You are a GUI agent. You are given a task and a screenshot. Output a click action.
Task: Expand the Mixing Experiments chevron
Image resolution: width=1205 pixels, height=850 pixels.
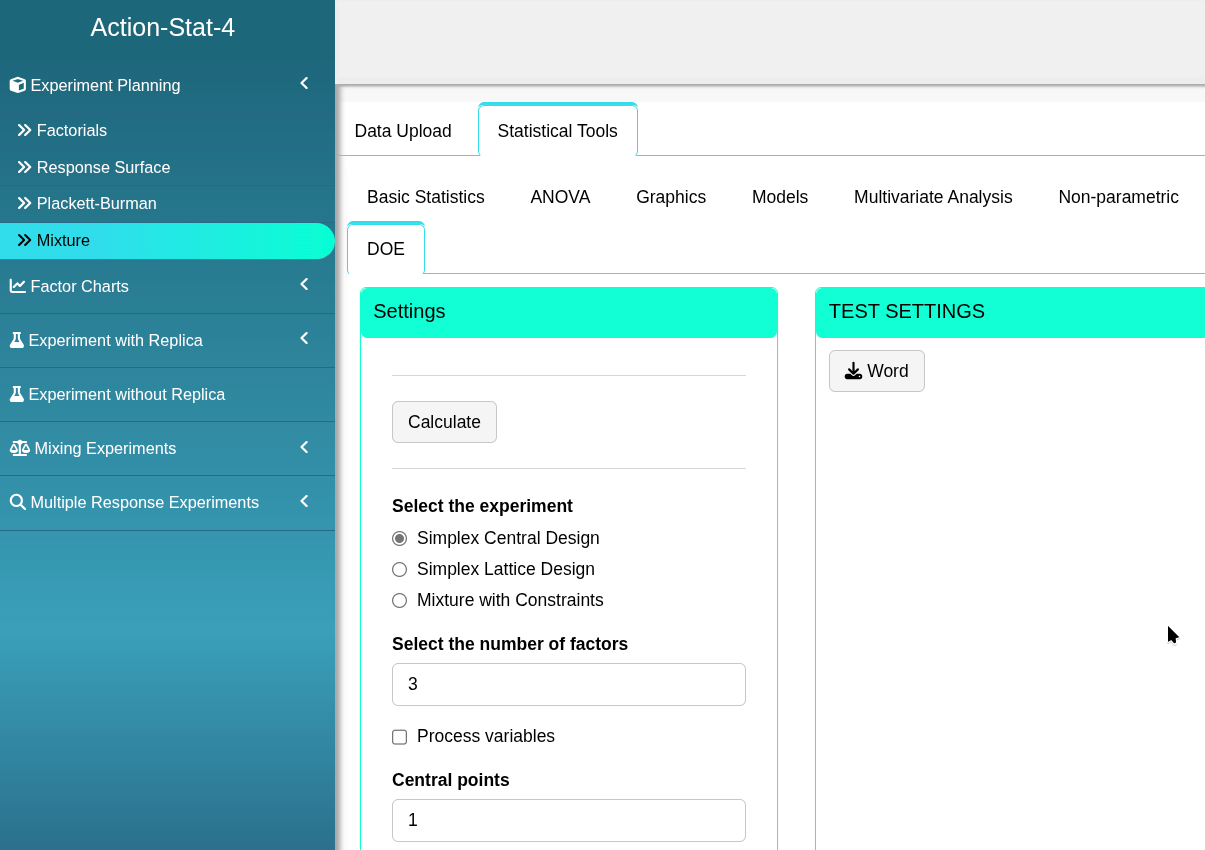click(304, 447)
